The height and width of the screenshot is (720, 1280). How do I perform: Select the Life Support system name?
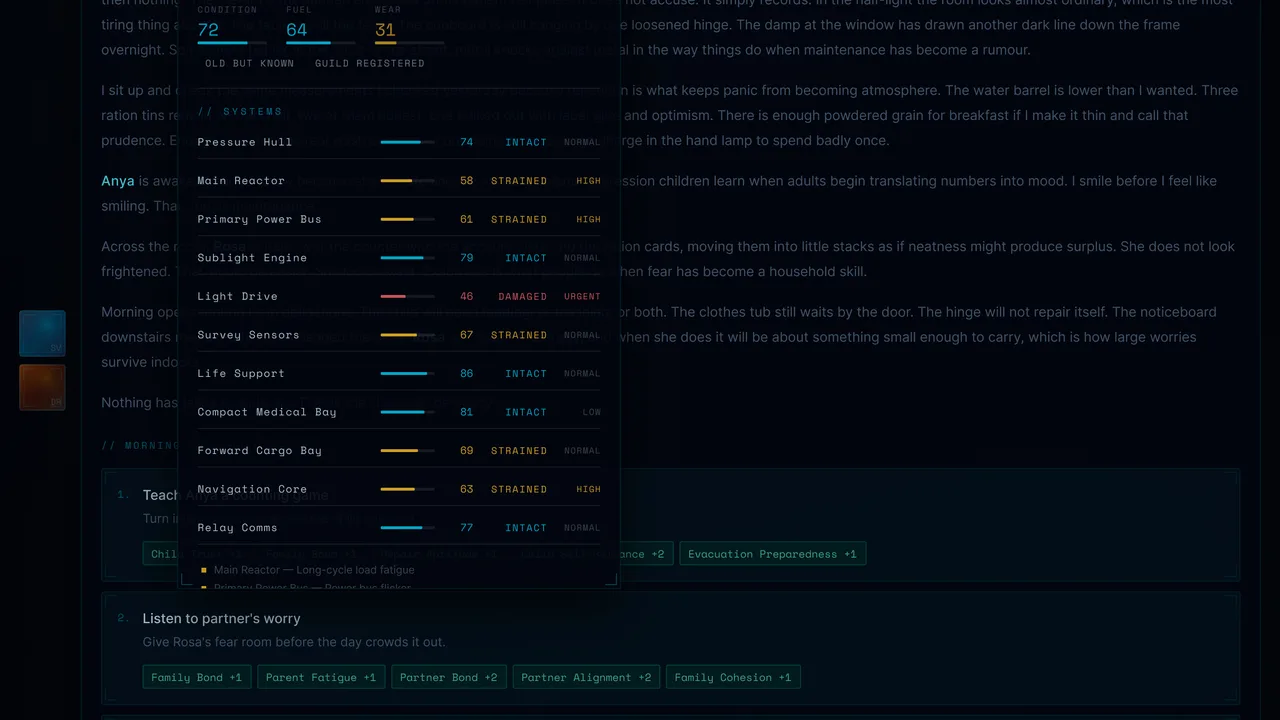(x=241, y=373)
